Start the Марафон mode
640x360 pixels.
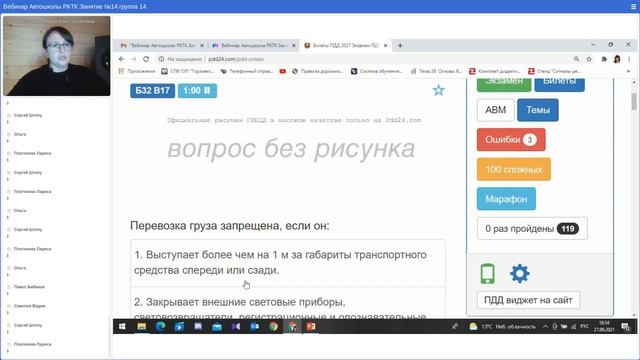(506, 199)
